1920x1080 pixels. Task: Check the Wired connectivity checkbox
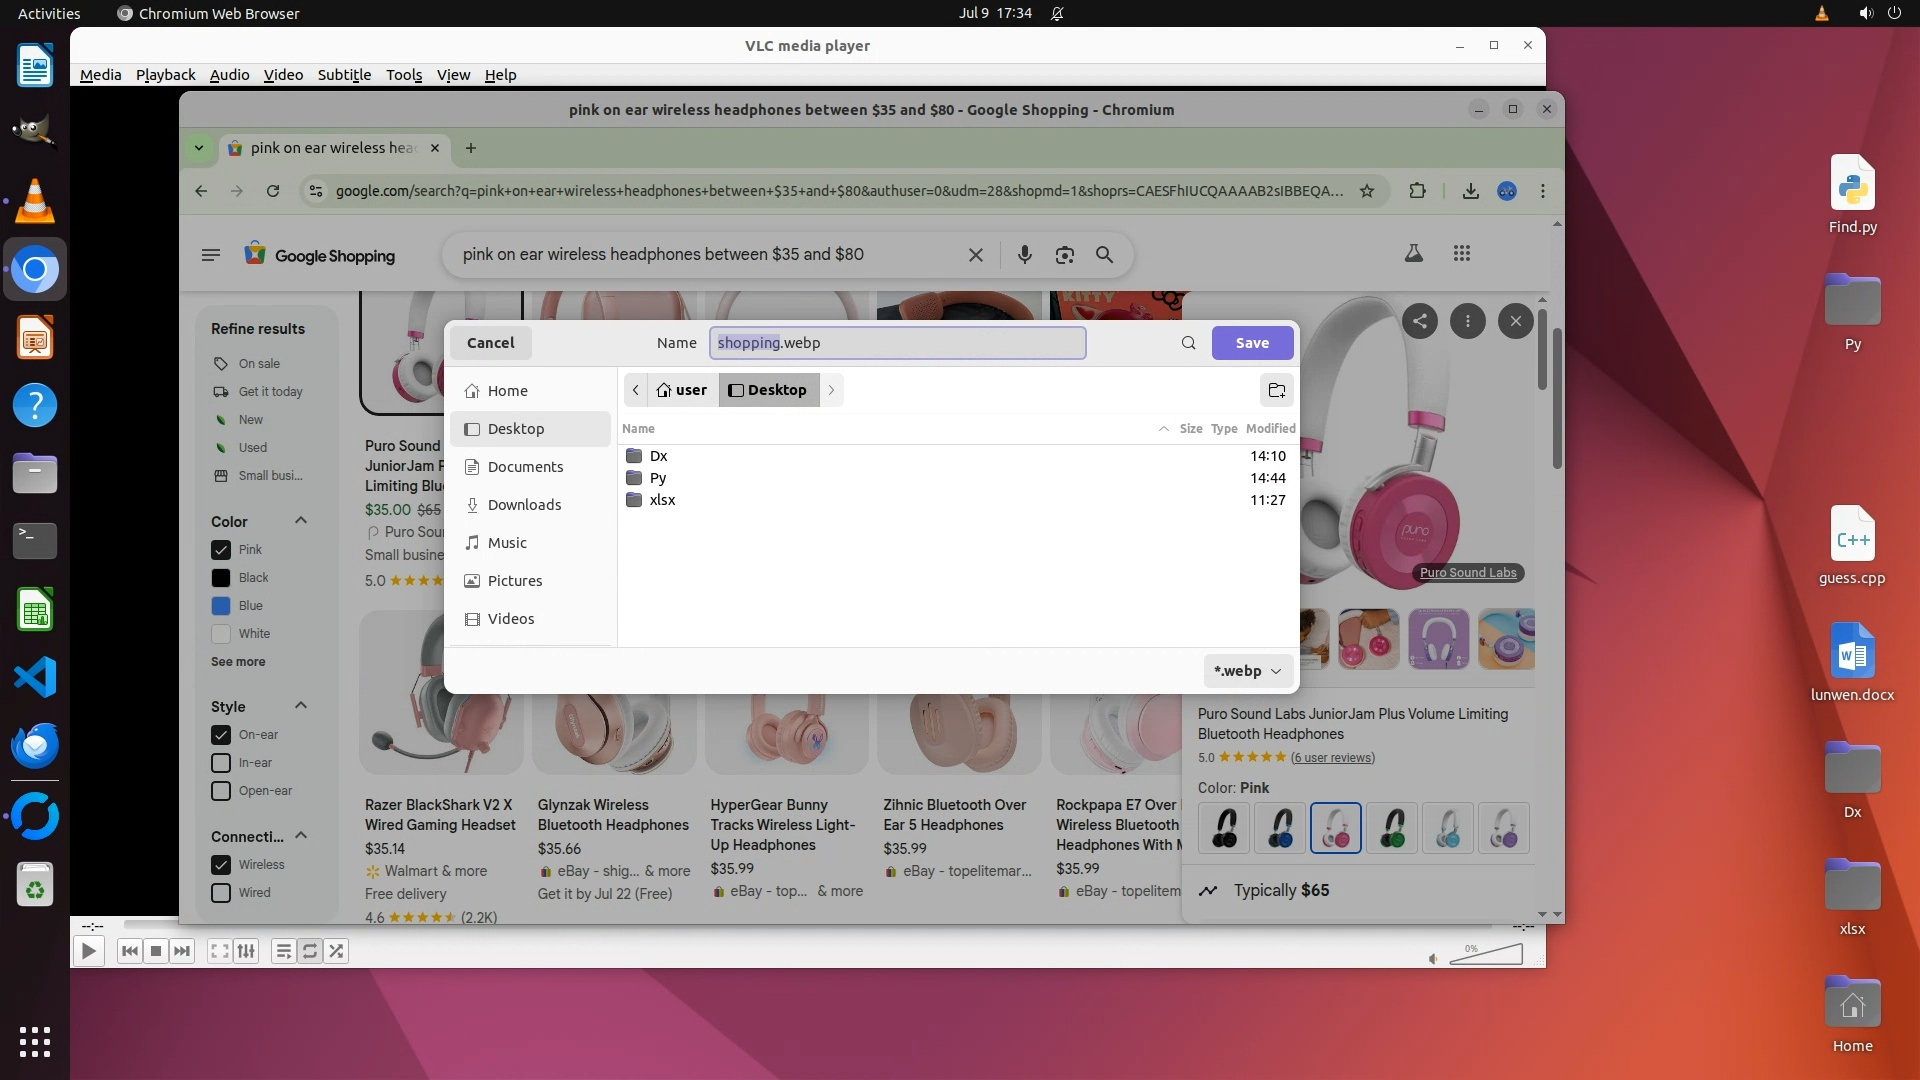(x=221, y=893)
